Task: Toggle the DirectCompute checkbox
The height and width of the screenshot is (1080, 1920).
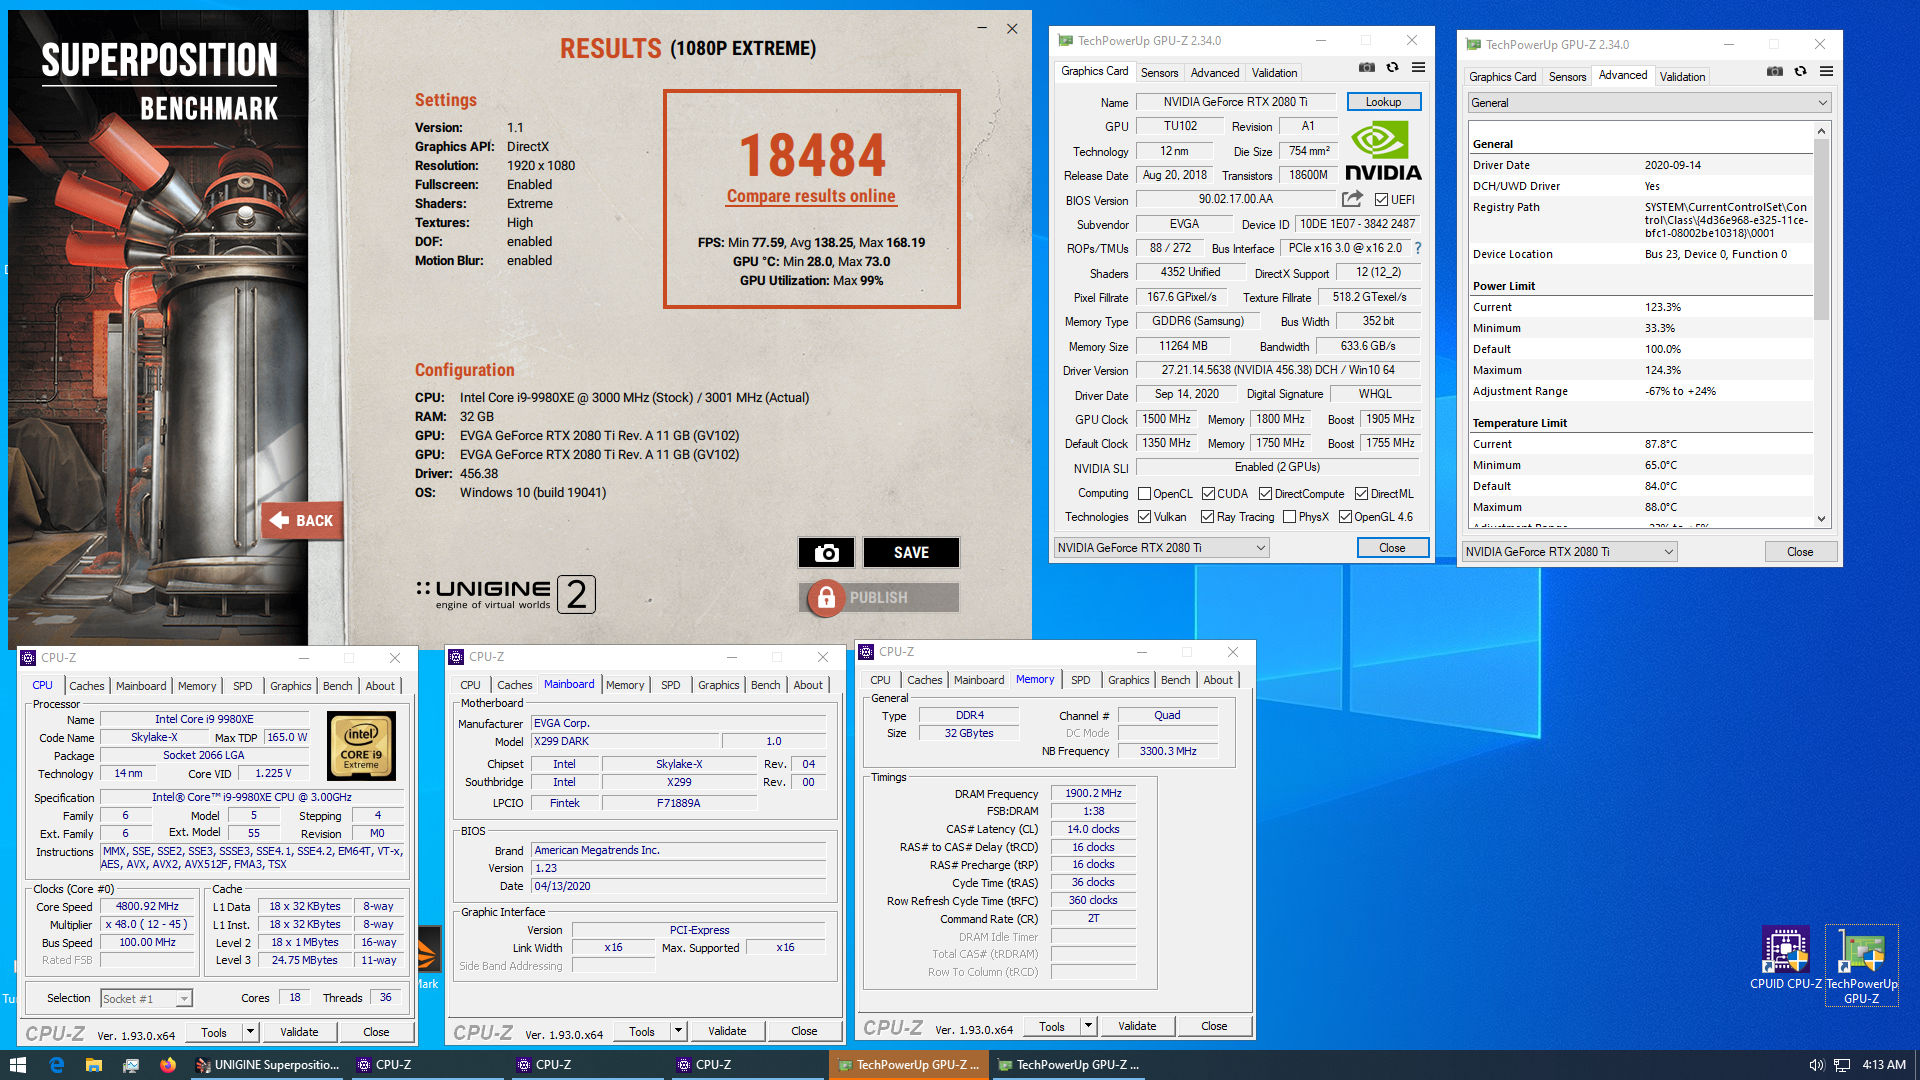Action: [x=1265, y=494]
